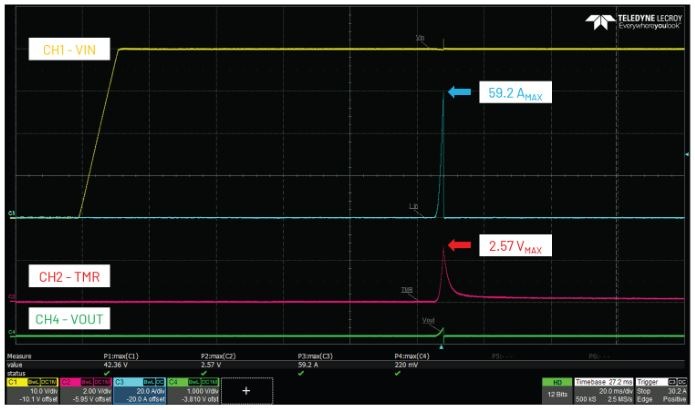Click the 20.0 ms/div timebase value
This screenshot has width=695, height=410.
point(616,391)
